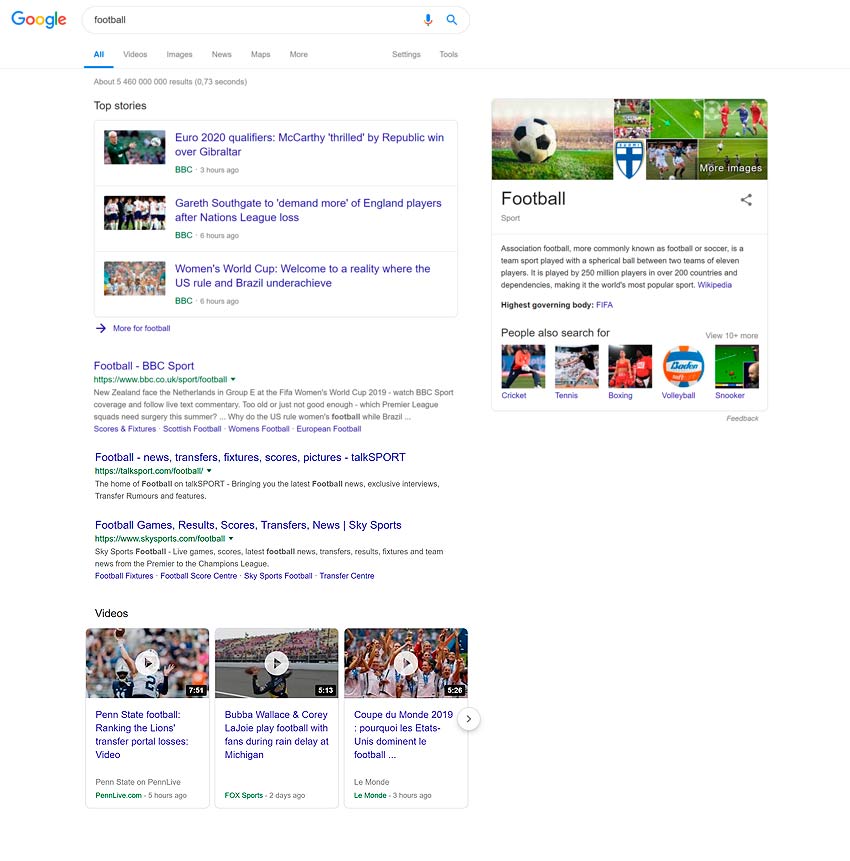This screenshot has width=850, height=861.
Task: Open the talkSPORT football result
Action: pyautogui.click(x=250, y=457)
